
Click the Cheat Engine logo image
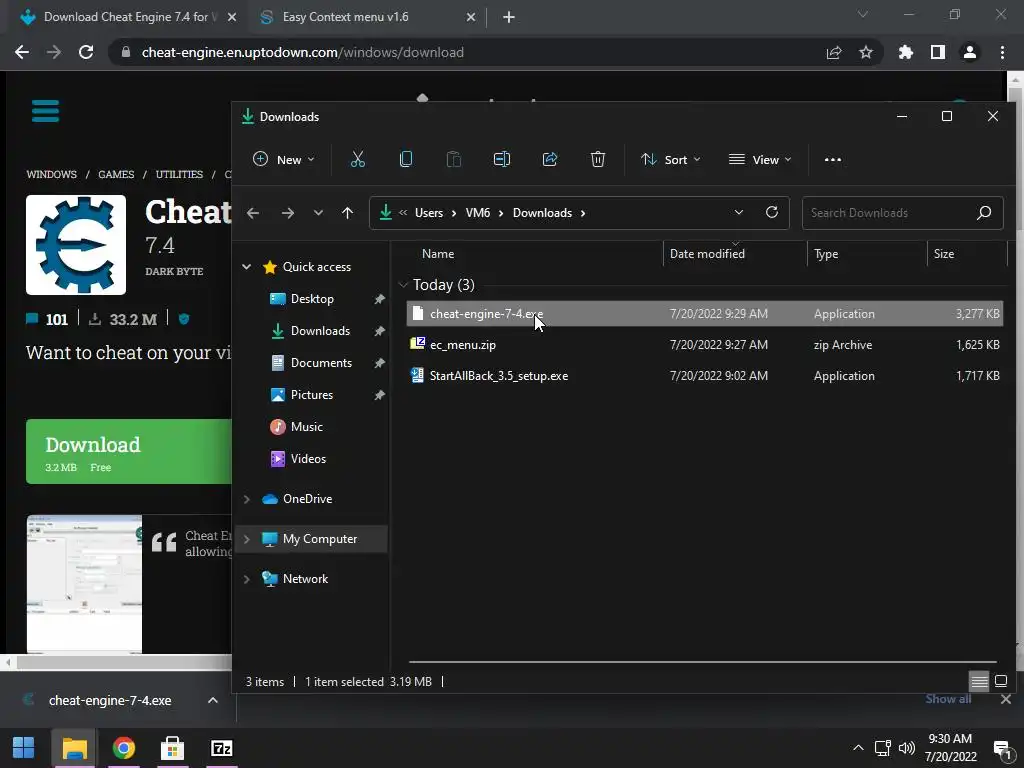(x=76, y=245)
